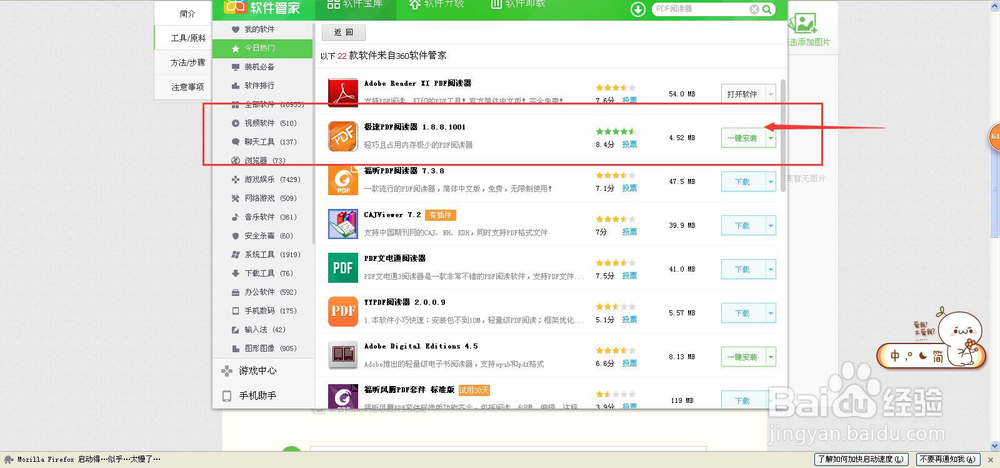Expand download dropdown for CAJViewer 7.2
Viewport: 1000px width, 468px height.
(x=770, y=226)
